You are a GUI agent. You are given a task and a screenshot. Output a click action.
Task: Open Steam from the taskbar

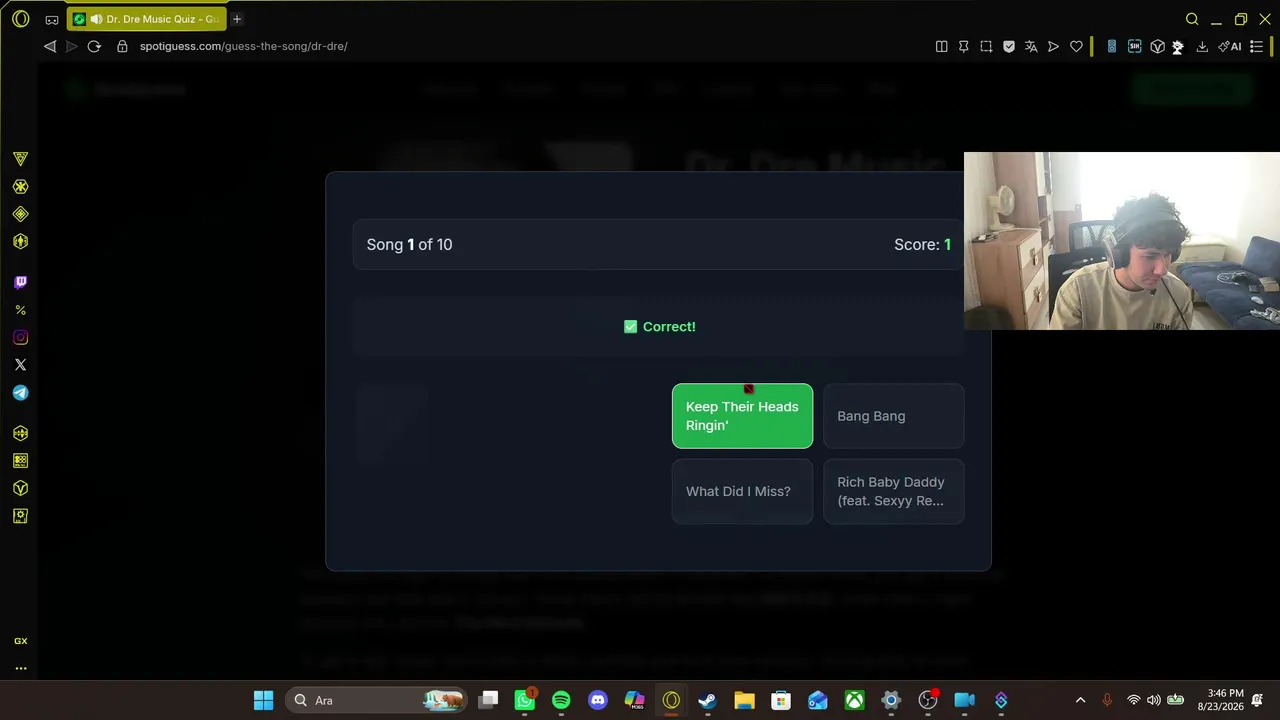tap(708, 700)
